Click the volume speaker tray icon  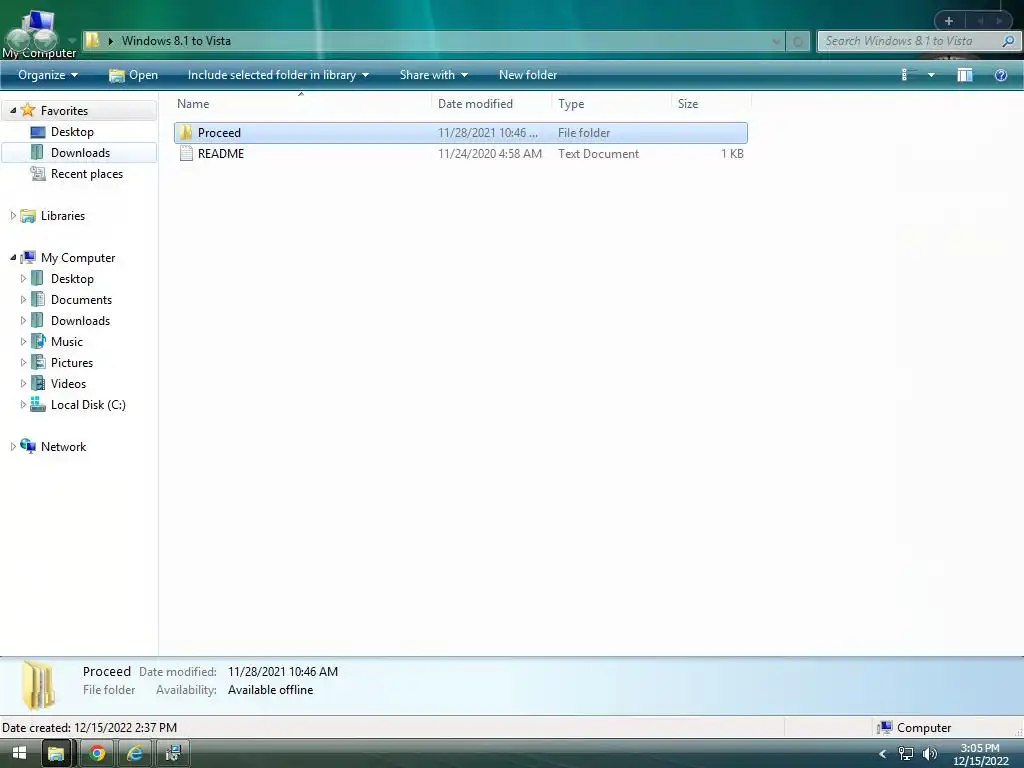click(x=929, y=754)
